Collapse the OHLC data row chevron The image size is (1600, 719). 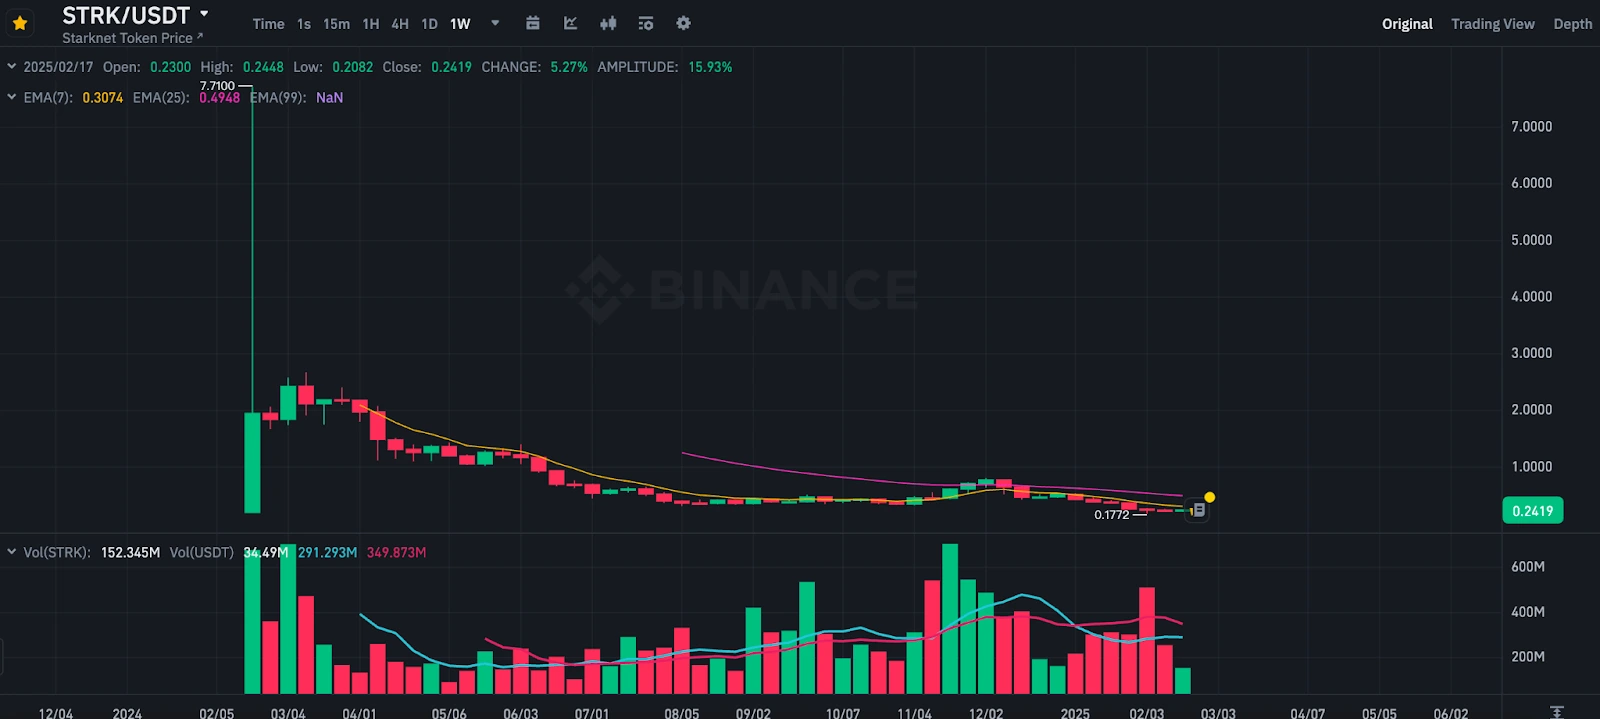coord(12,67)
